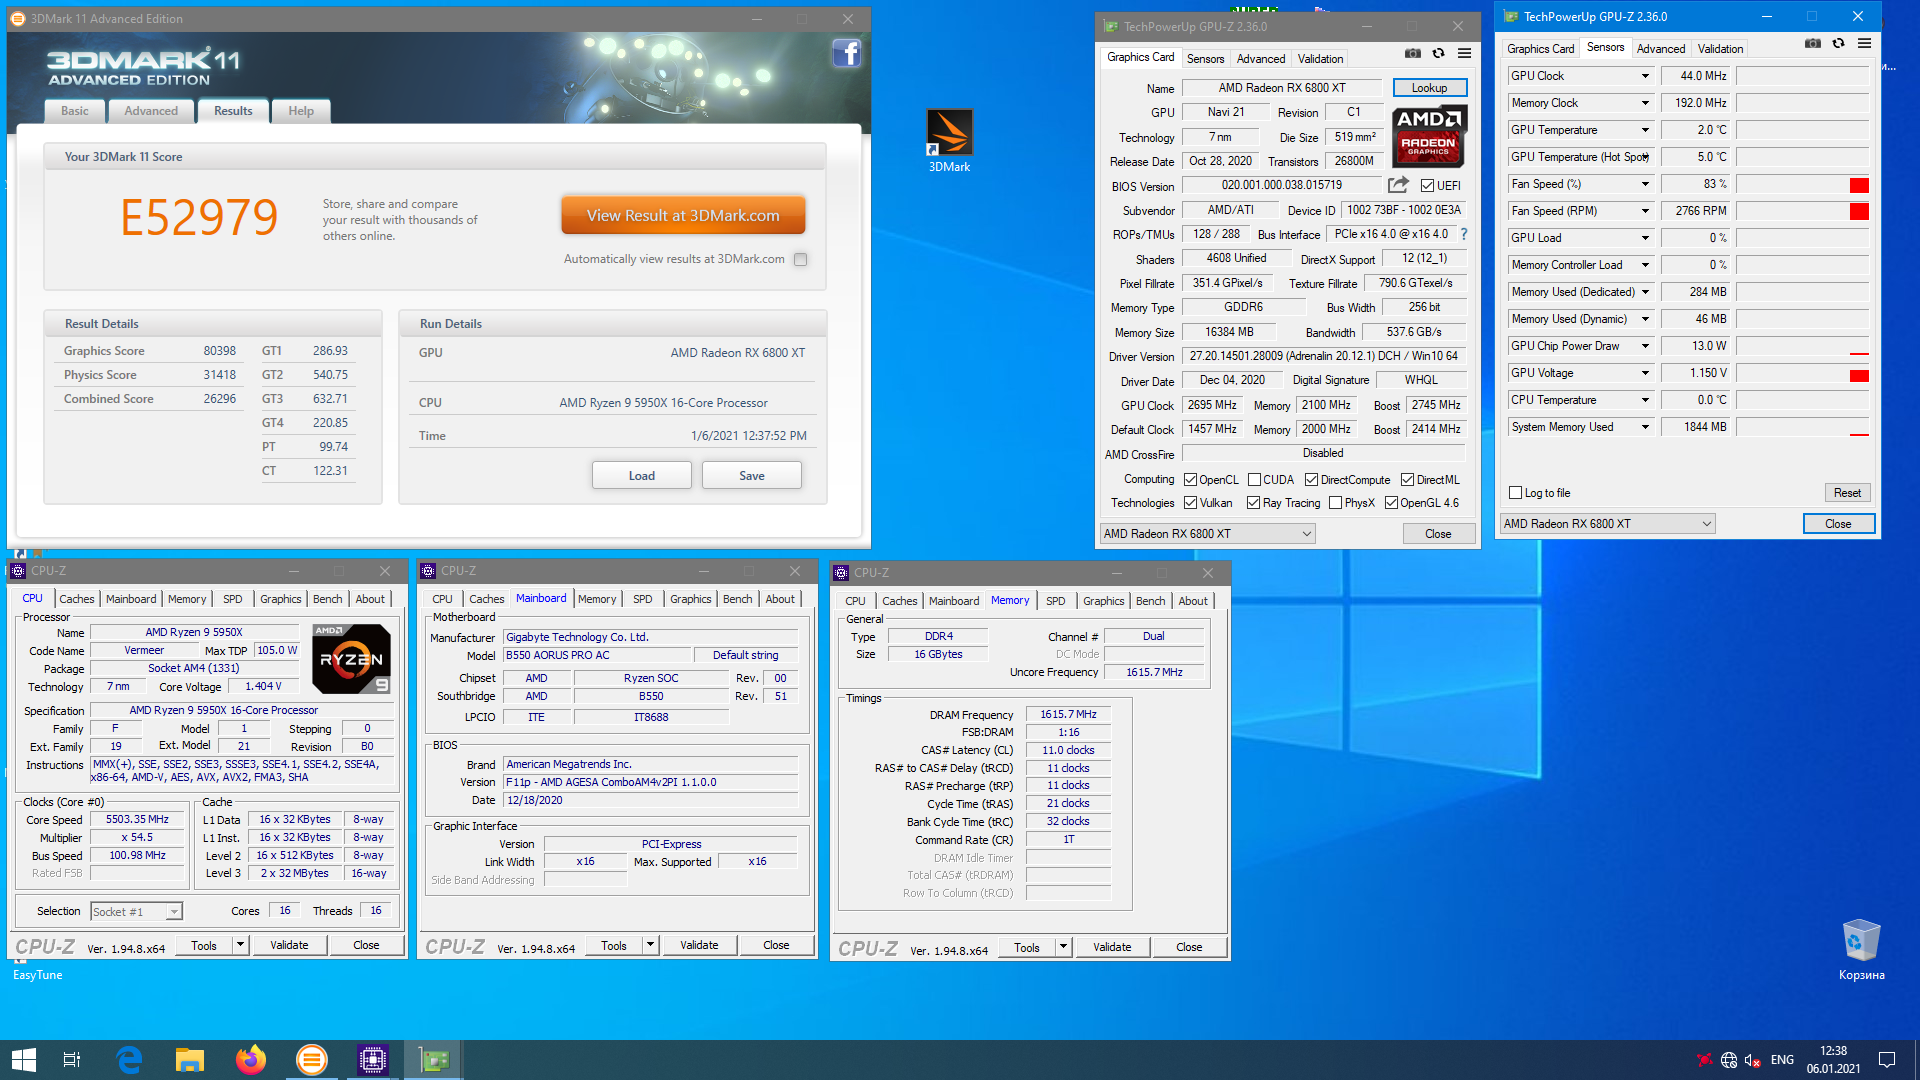
Task: Switch to GPU-Z on the taskbar
Action: [434, 1060]
